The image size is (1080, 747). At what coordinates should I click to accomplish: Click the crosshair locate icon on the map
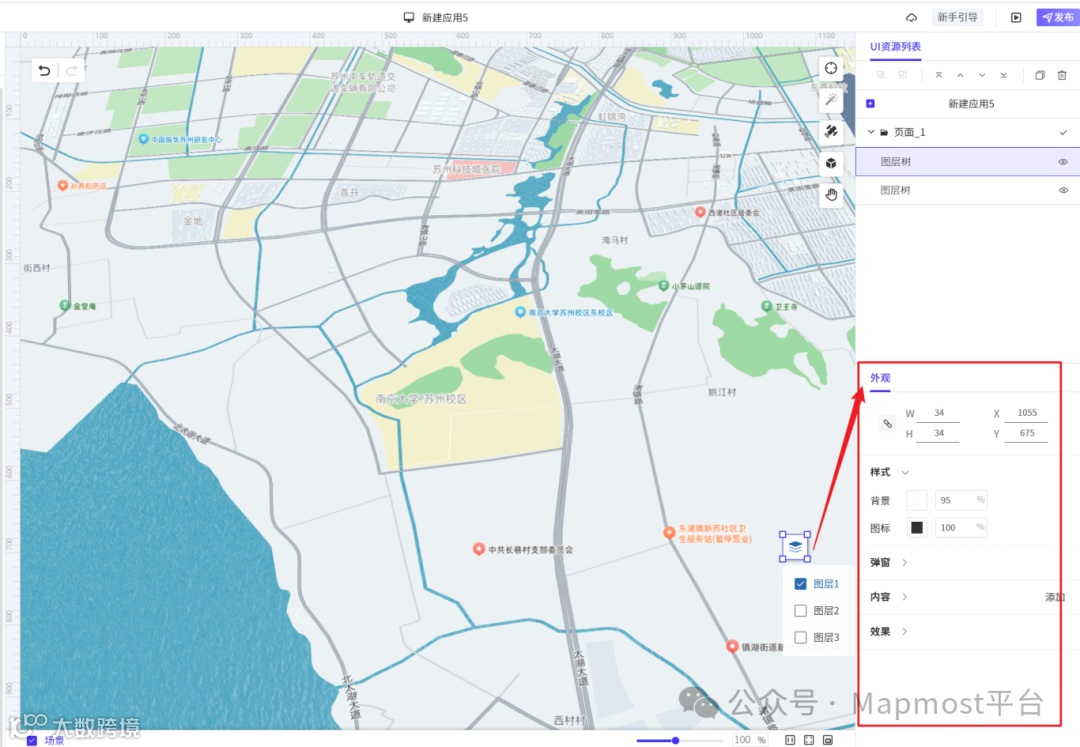[x=831, y=67]
